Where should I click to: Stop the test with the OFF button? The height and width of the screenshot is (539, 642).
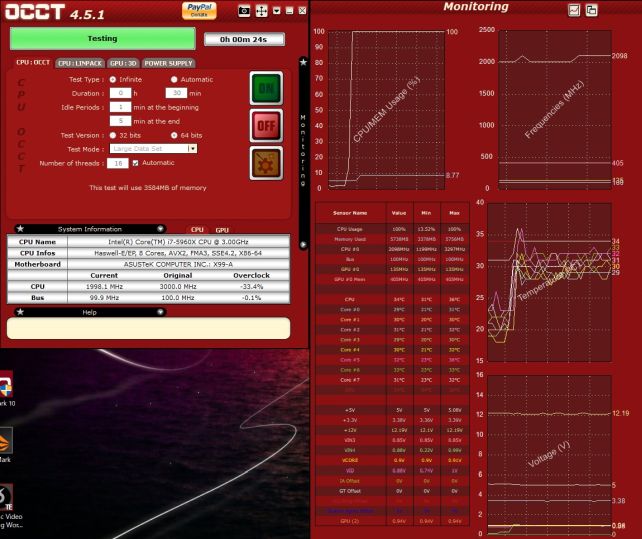point(267,125)
